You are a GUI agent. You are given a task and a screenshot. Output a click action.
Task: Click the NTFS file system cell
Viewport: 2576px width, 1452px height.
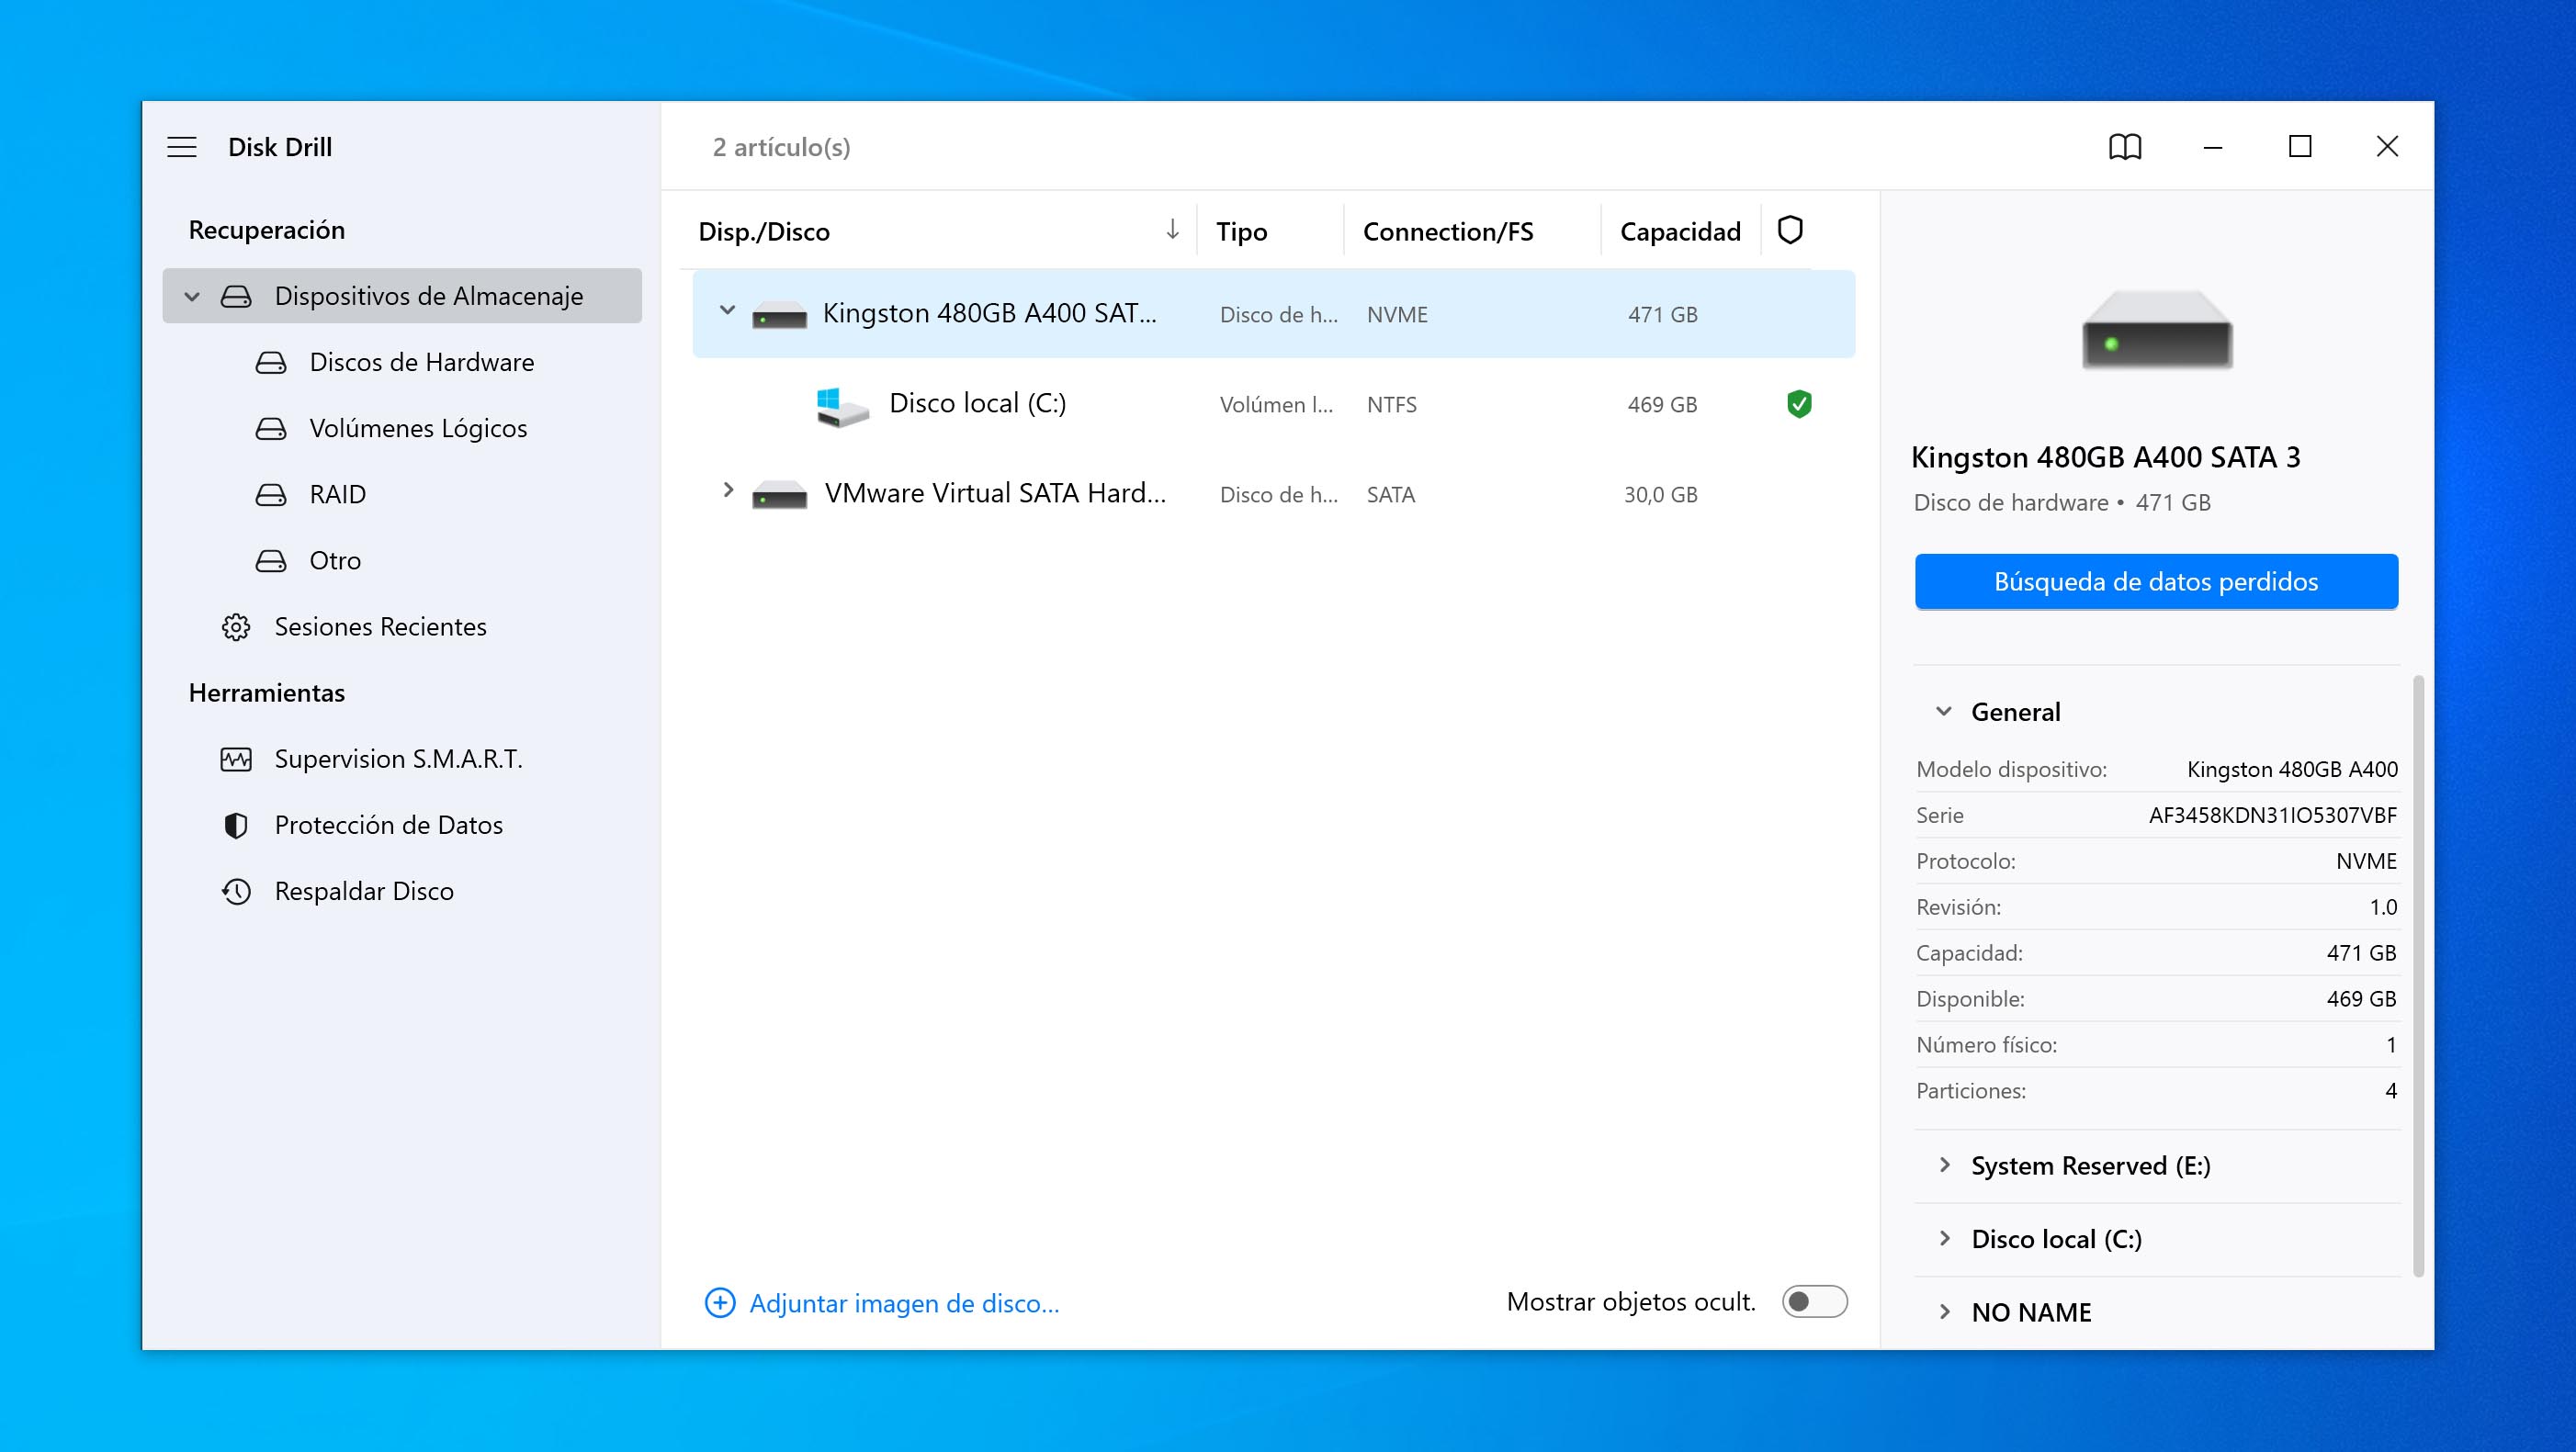pos(1391,405)
